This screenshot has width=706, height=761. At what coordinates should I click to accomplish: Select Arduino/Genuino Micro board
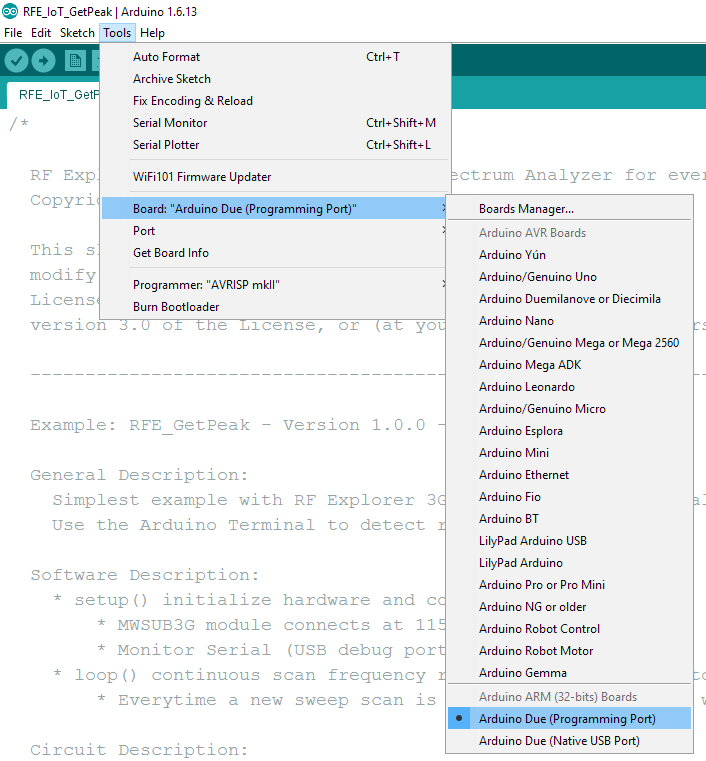click(570, 409)
